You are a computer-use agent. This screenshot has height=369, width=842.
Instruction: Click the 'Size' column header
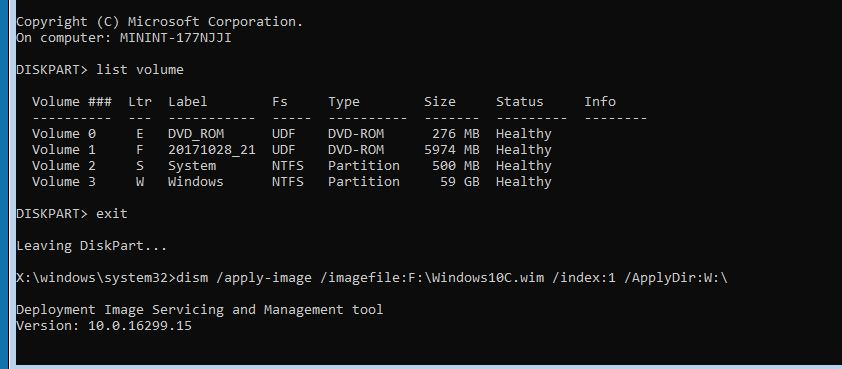coord(440,102)
